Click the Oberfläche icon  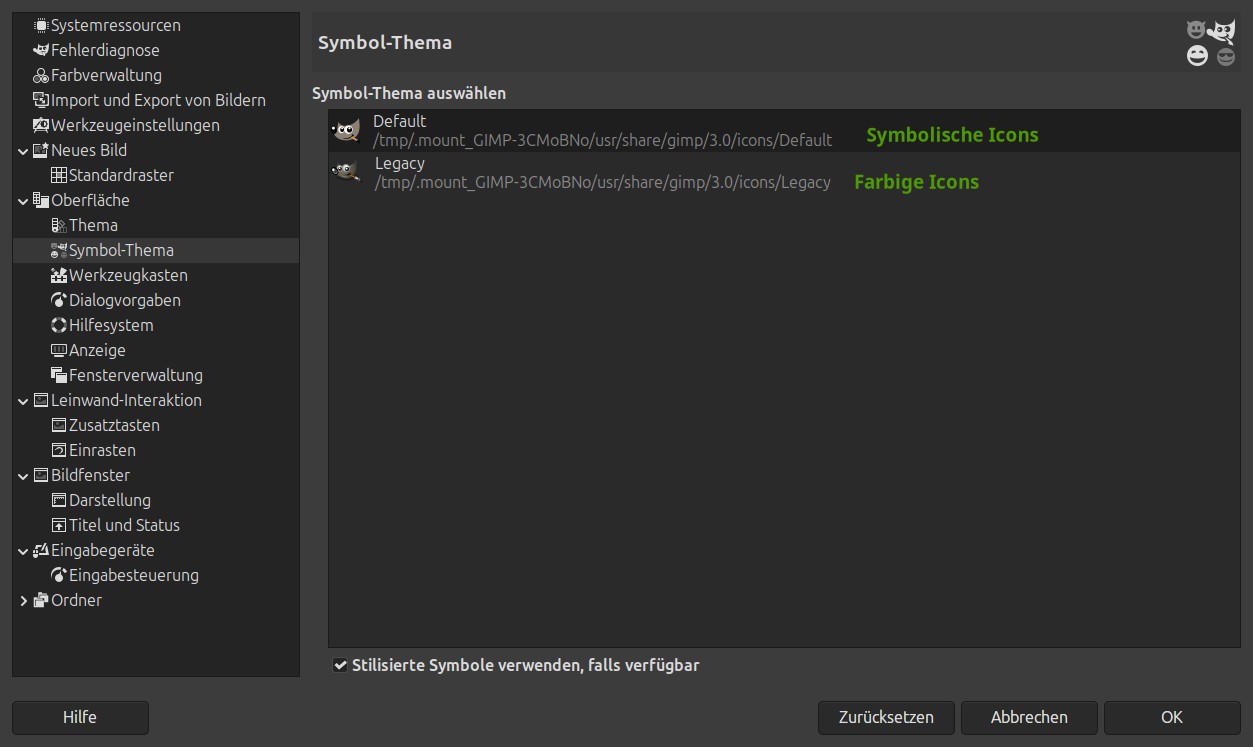41,200
